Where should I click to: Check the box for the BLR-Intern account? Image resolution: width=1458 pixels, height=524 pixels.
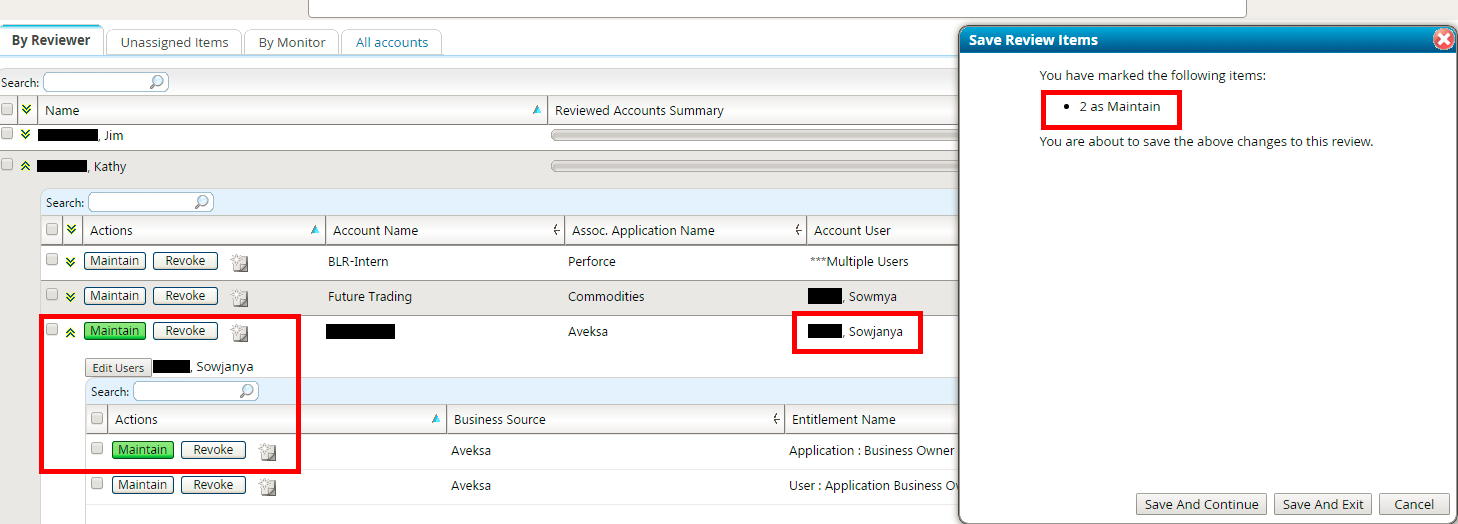point(52,260)
